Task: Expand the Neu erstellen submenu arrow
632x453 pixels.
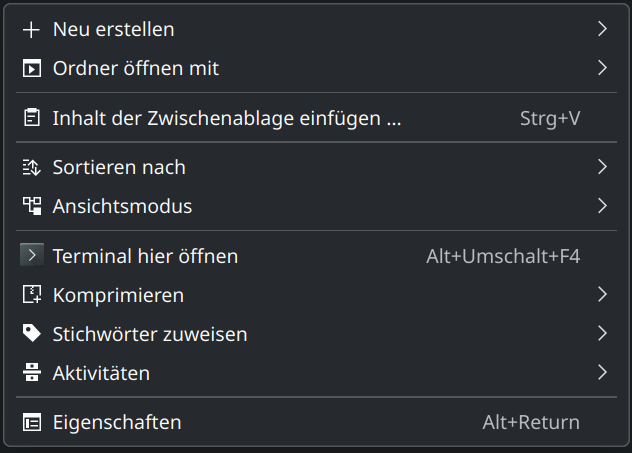Action: click(x=602, y=29)
